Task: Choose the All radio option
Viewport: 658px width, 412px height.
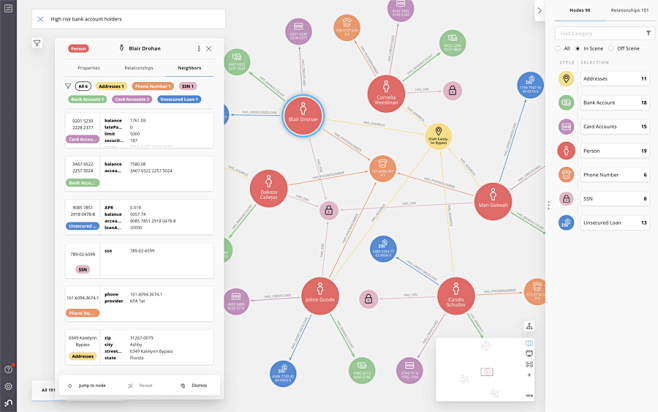Action: 558,49
